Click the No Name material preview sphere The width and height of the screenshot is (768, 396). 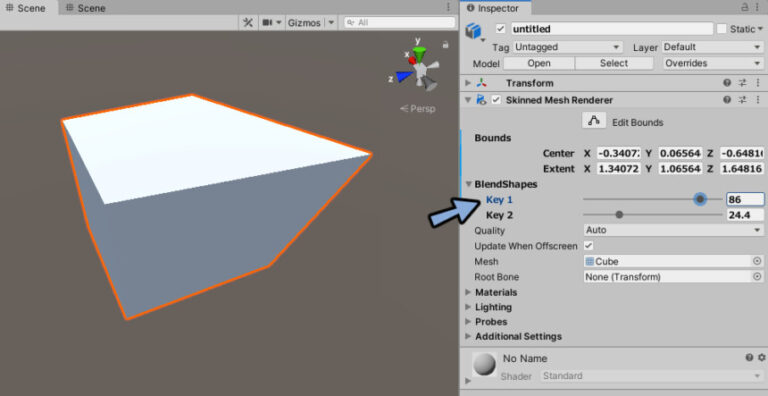484,365
